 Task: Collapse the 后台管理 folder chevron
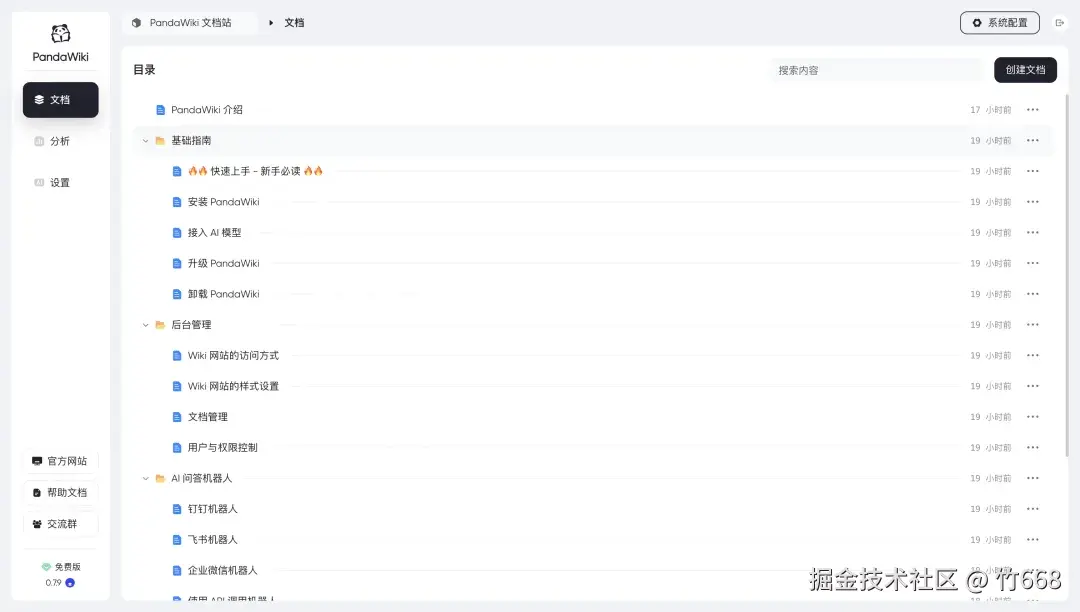point(145,324)
